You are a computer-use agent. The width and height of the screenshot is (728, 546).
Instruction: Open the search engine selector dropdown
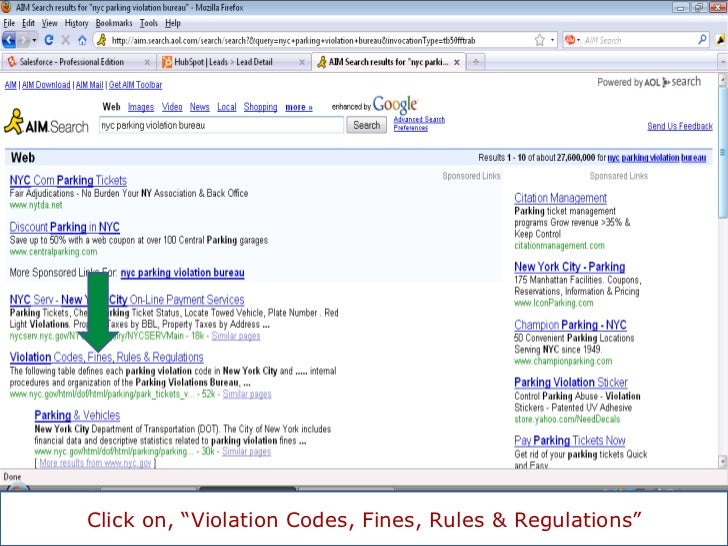point(578,40)
